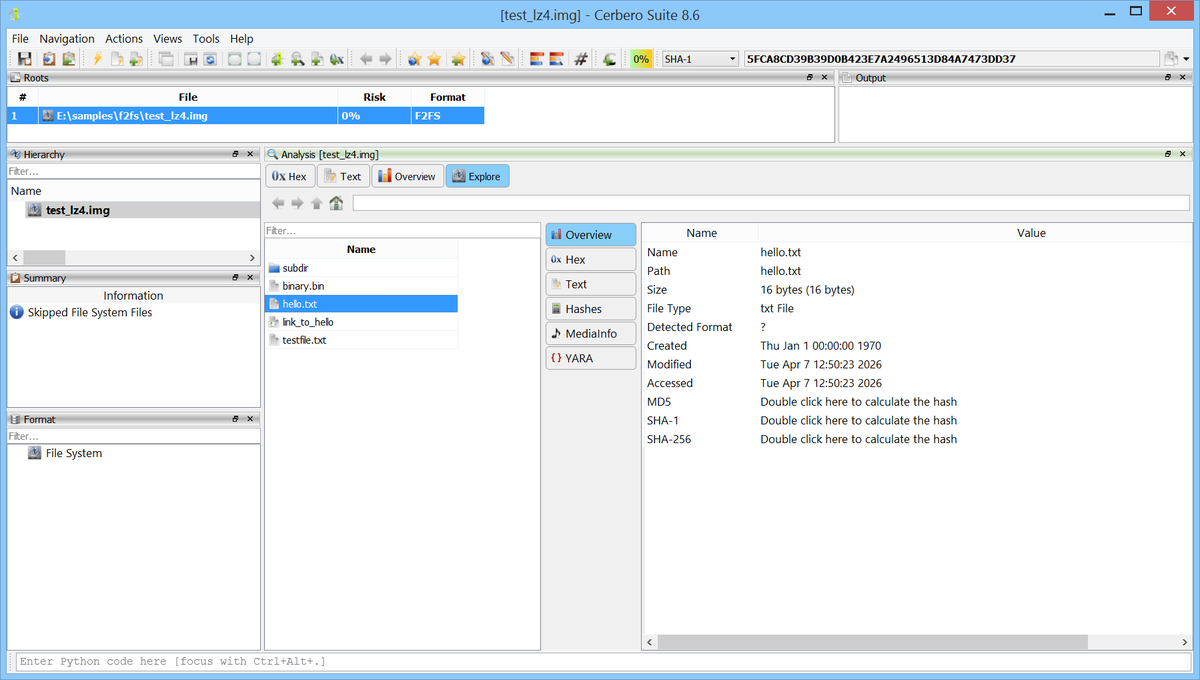Viewport: 1200px width, 680px height.
Task: Open the dropdown arrow next to copy hash icon
Action: (x=1186, y=59)
